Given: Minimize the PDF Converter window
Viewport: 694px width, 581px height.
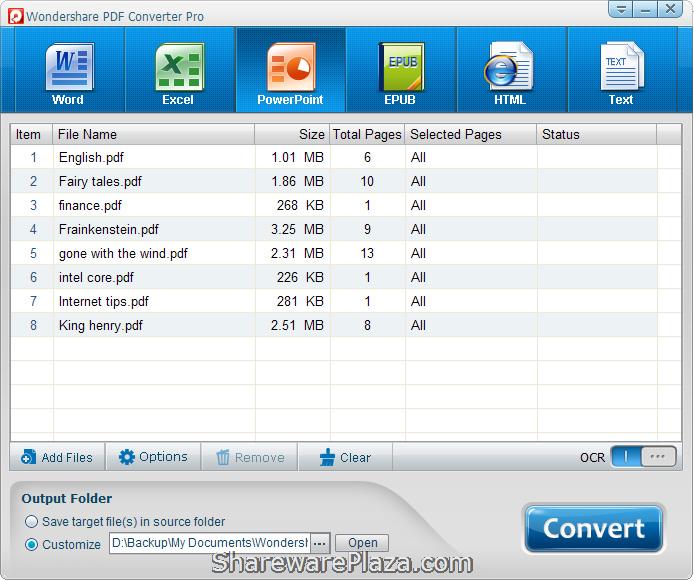Looking at the screenshot, I should (645, 9).
